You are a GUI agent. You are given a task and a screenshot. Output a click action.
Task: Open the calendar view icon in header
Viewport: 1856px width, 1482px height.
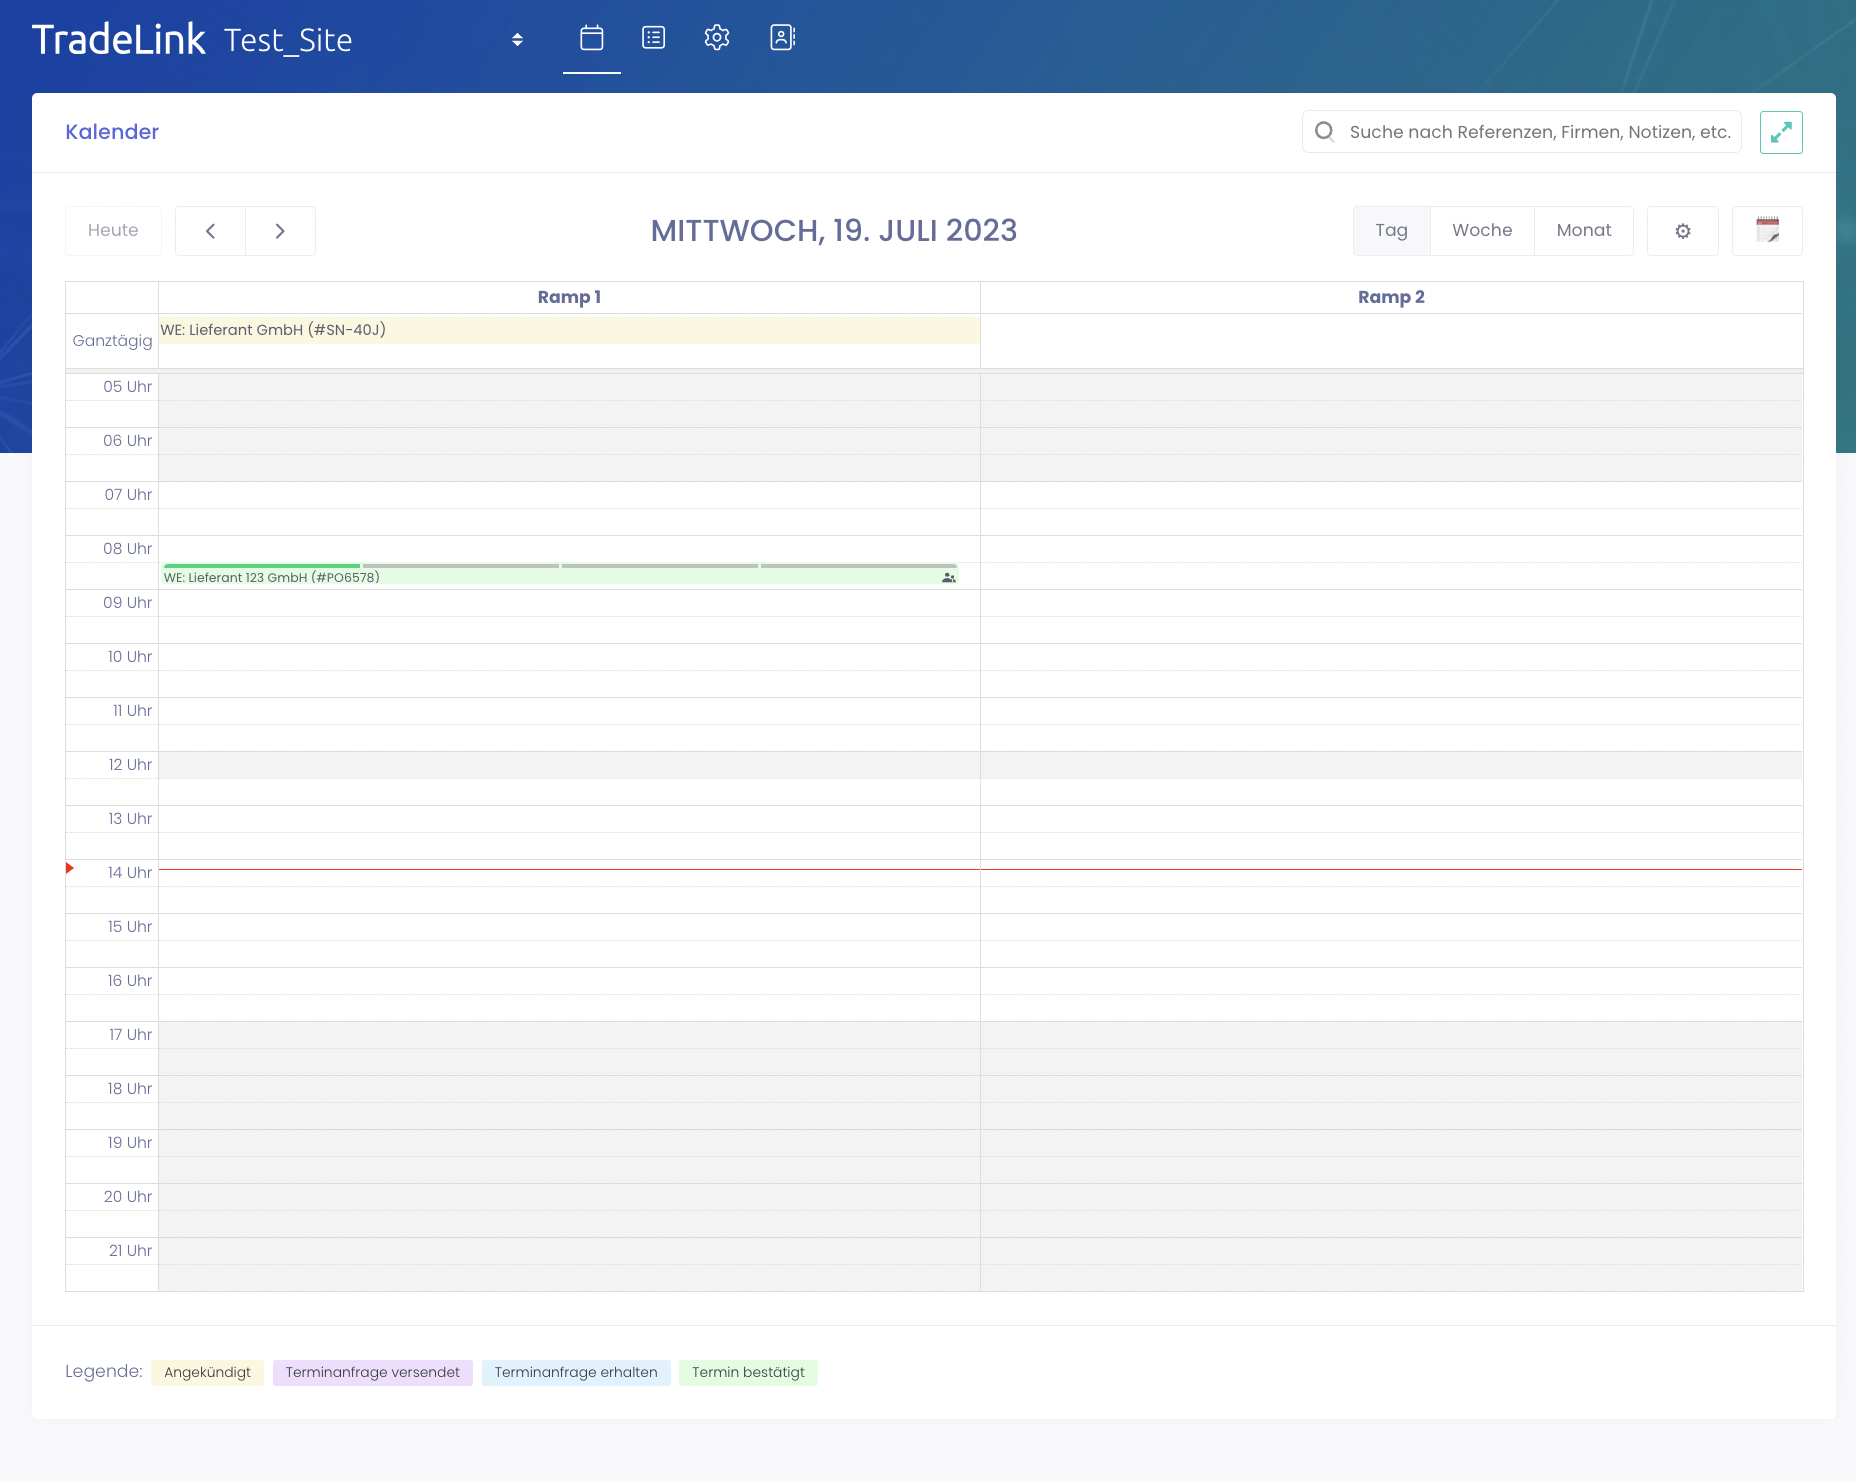pos(591,38)
